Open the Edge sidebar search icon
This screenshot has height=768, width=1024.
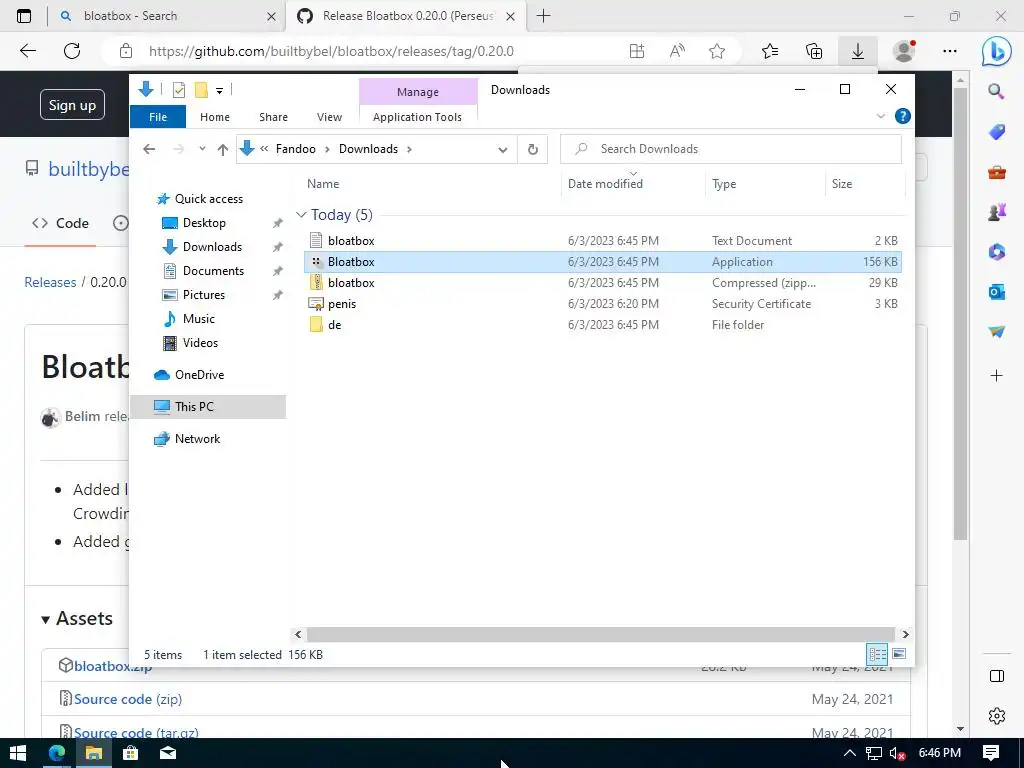pyautogui.click(x=996, y=91)
